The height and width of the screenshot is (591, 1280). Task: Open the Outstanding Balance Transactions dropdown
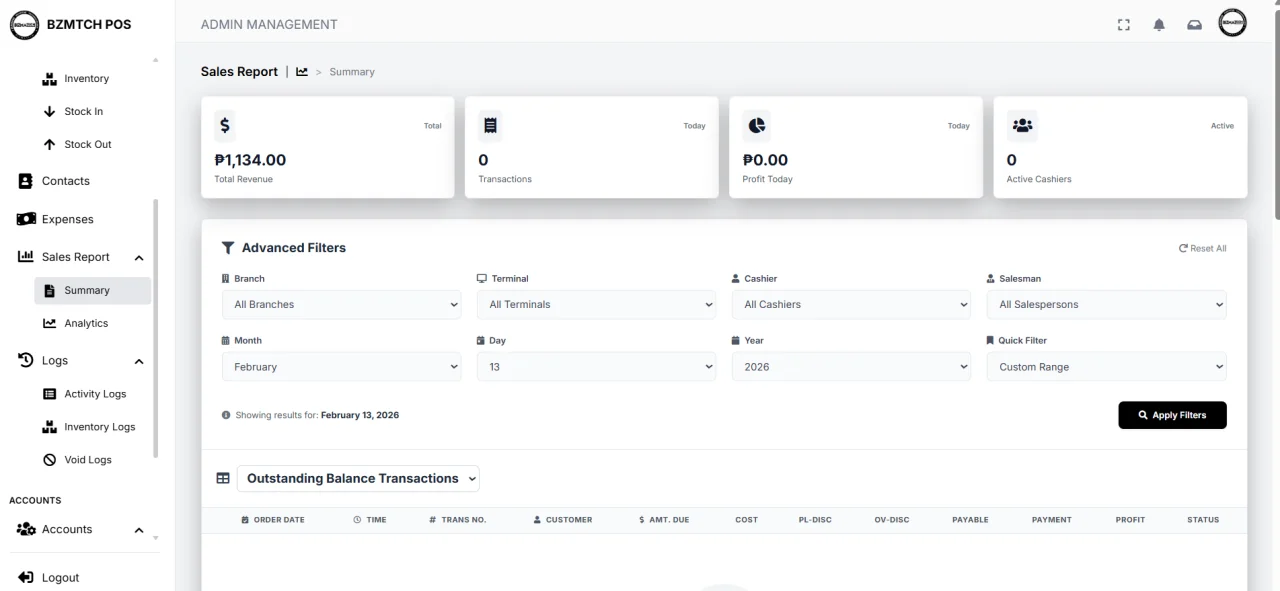click(358, 479)
